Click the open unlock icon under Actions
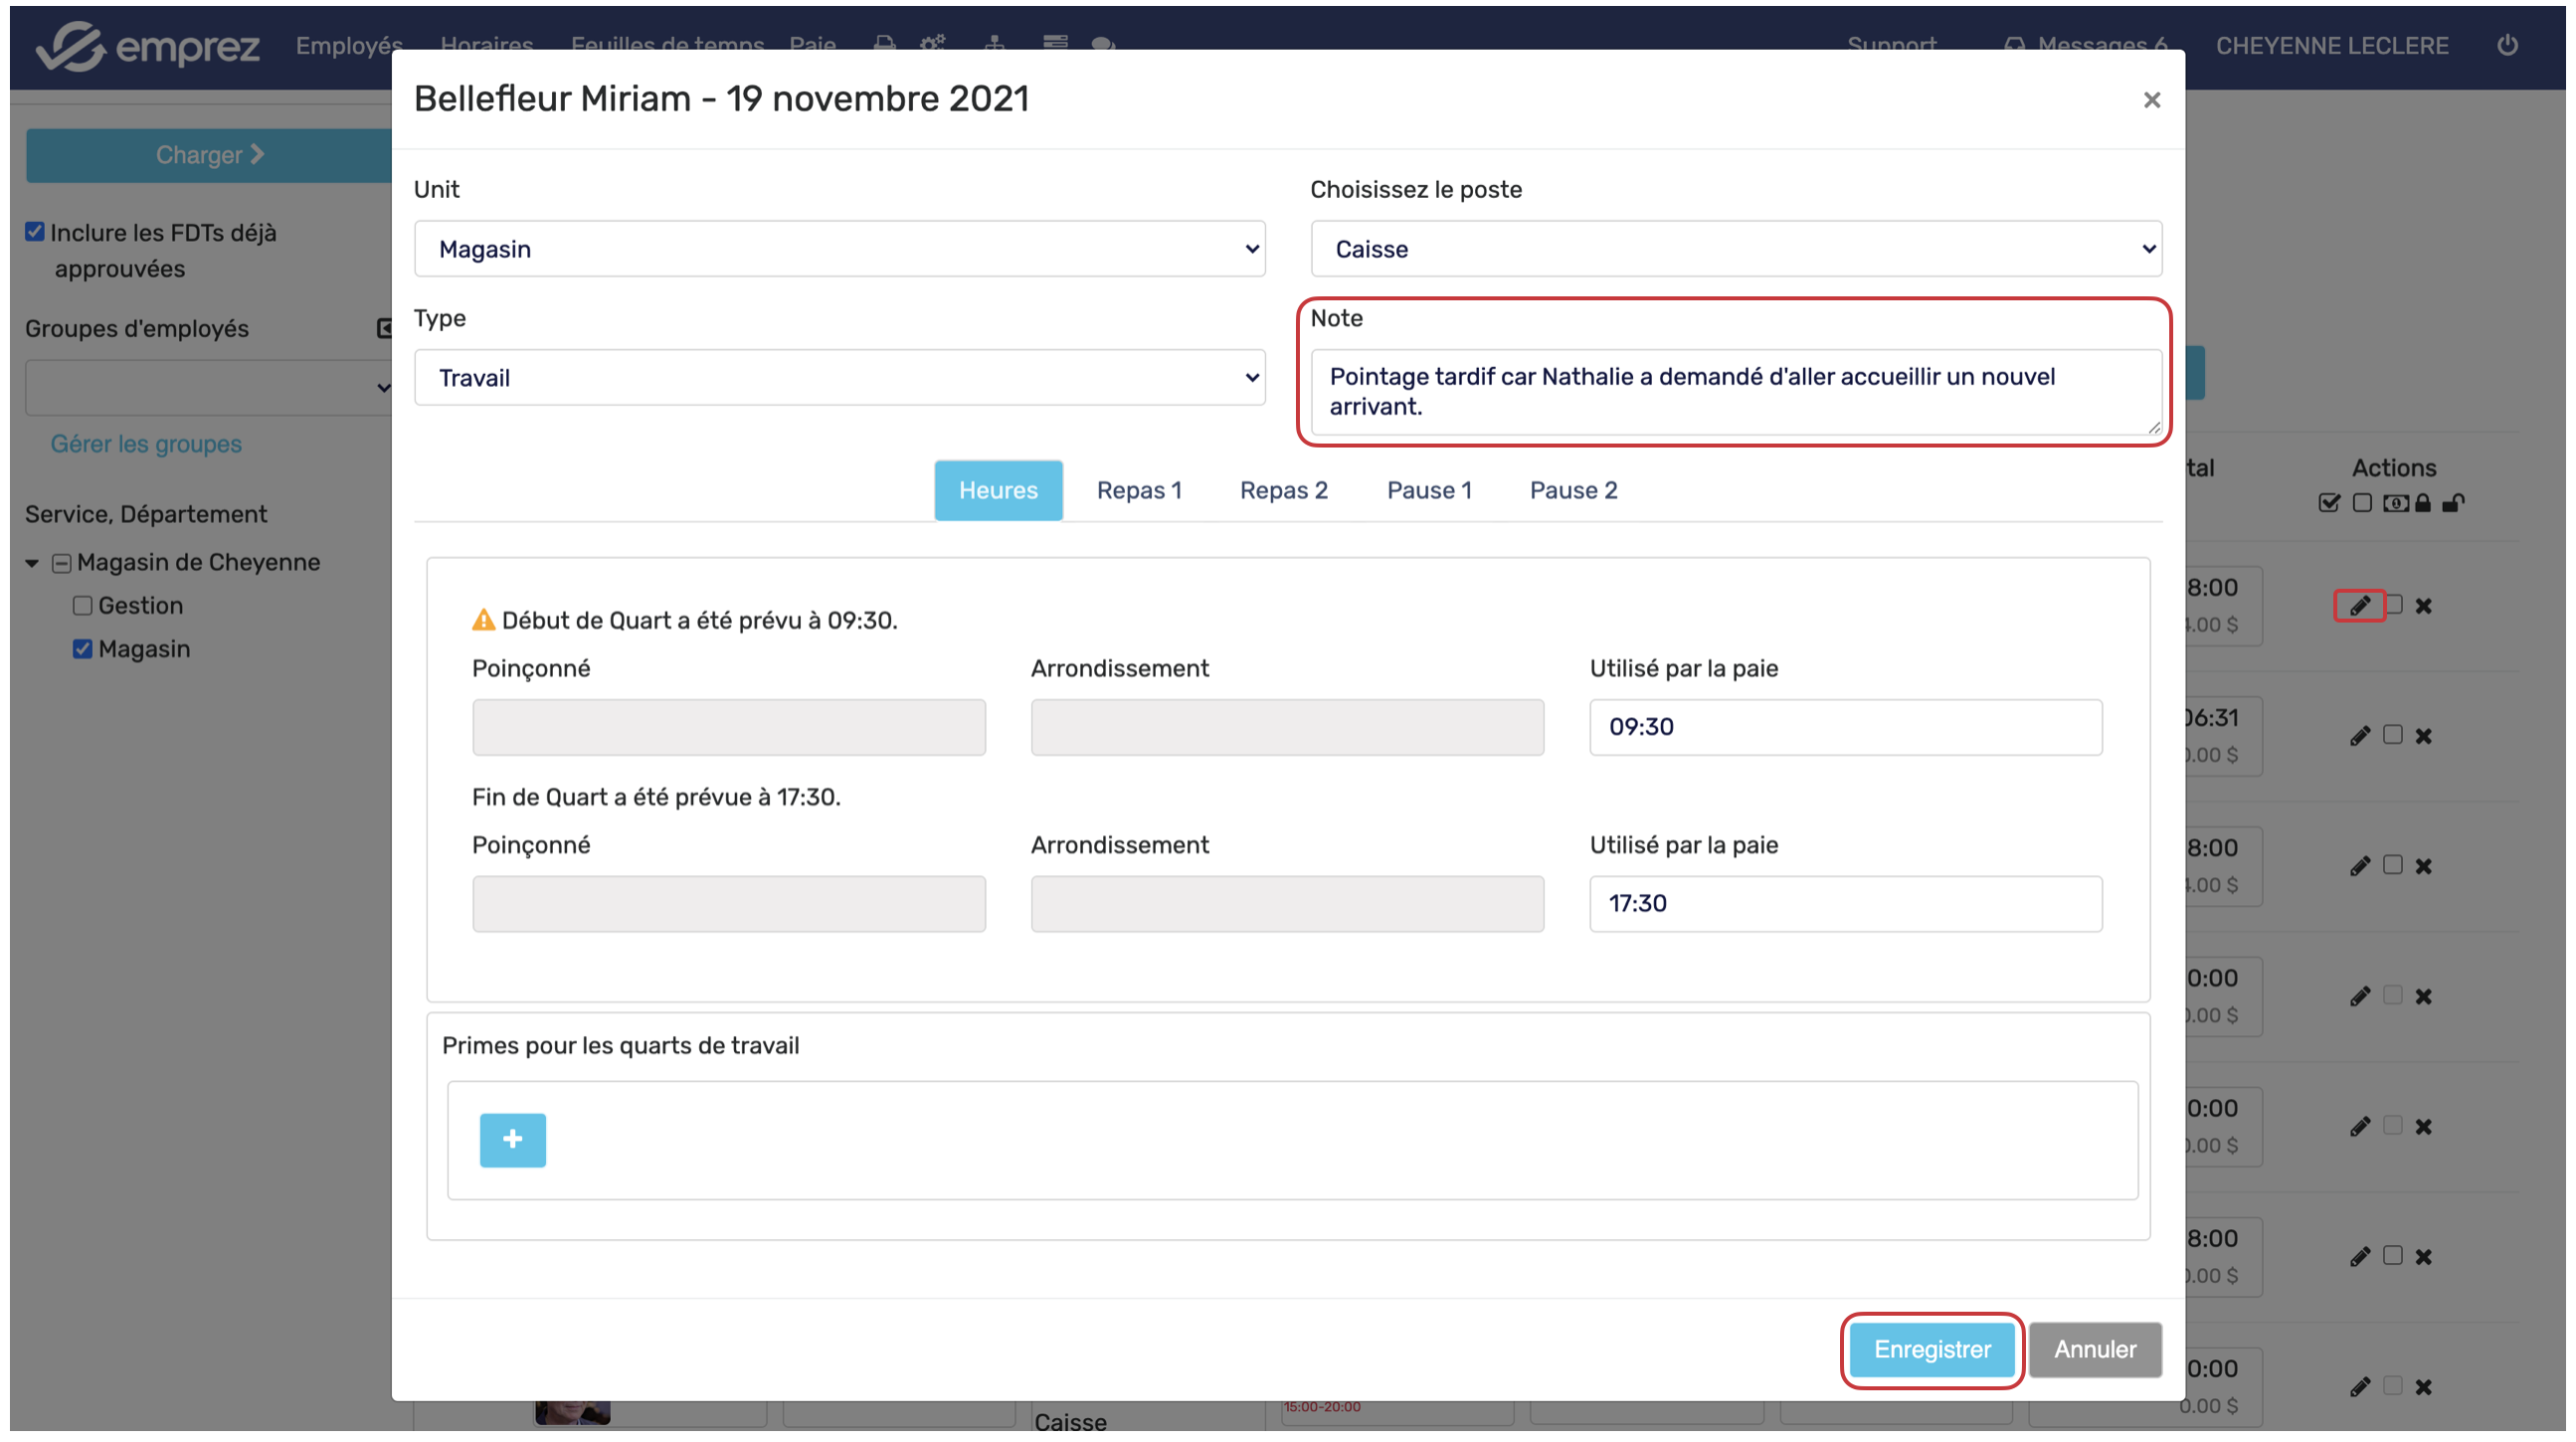The width and height of the screenshot is (2576, 1442). tap(2452, 503)
